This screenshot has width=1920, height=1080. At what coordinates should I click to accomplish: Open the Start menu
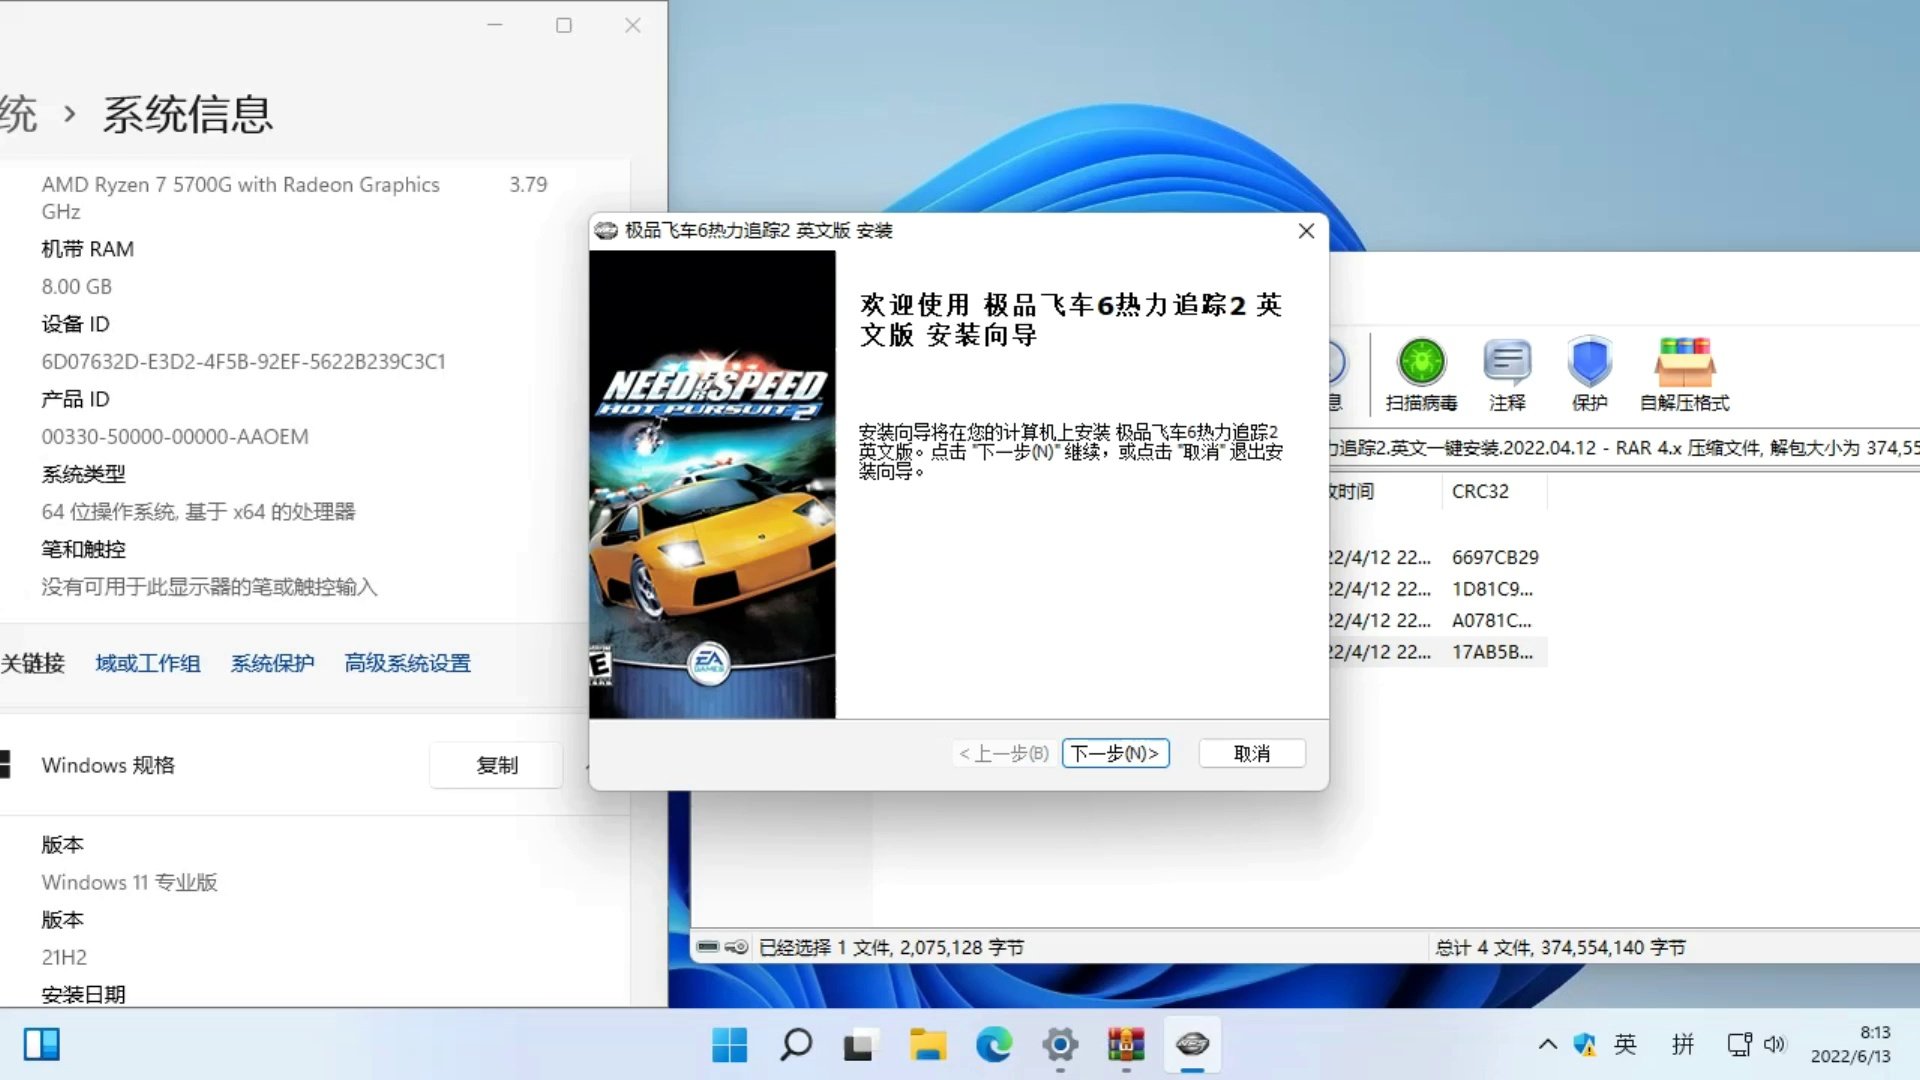pyautogui.click(x=731, y=1044)
